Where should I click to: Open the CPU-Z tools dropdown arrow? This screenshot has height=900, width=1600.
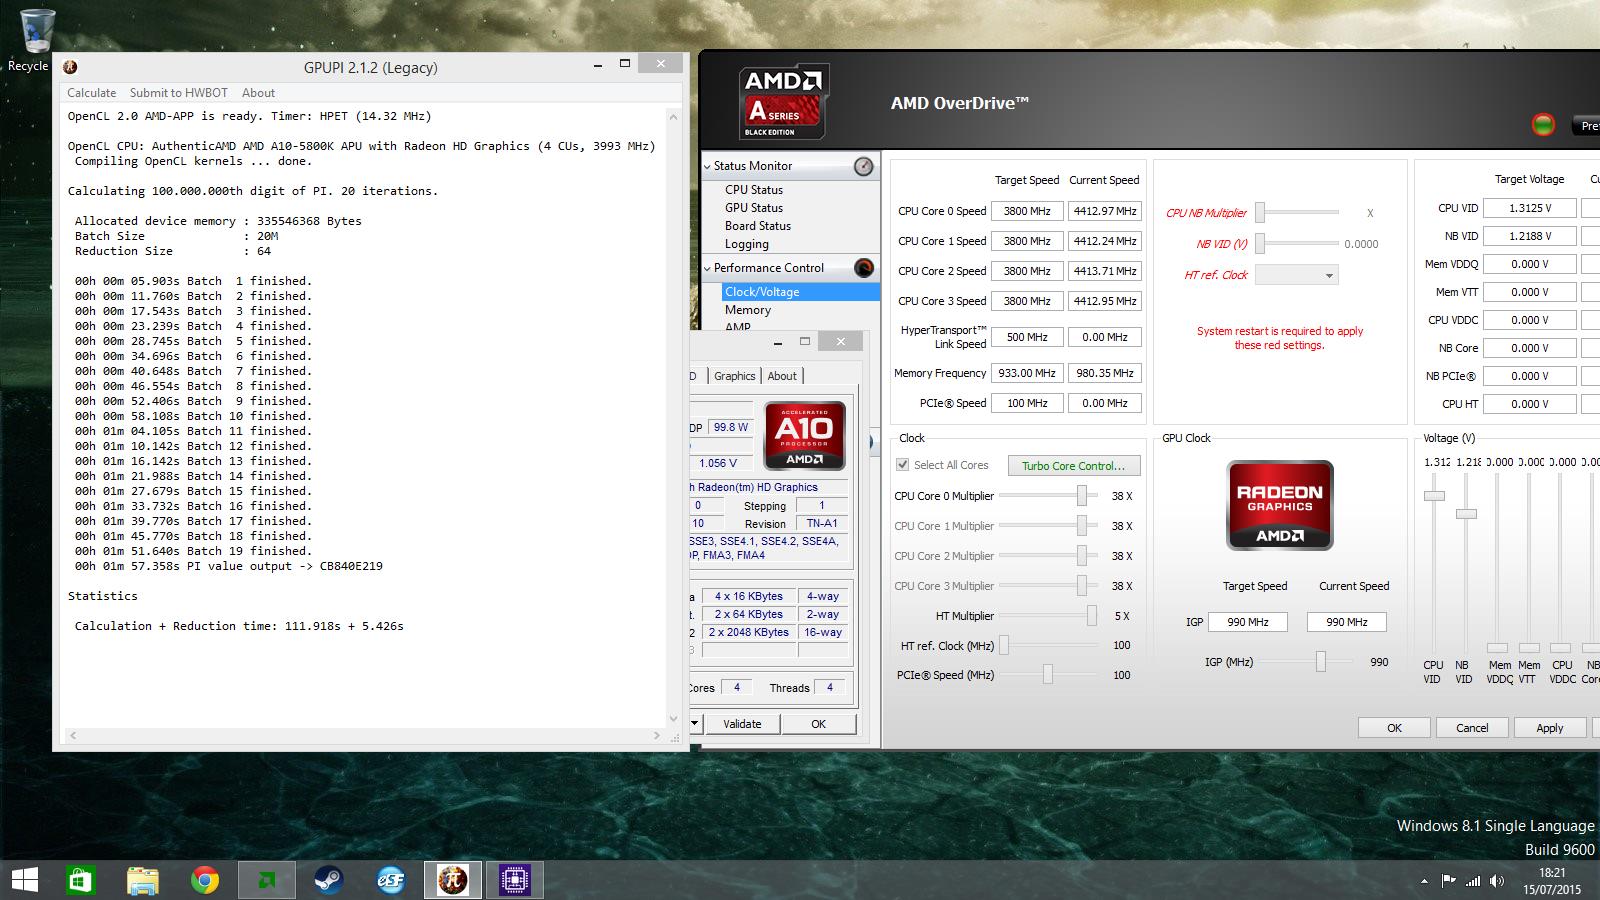coord(695,723)
